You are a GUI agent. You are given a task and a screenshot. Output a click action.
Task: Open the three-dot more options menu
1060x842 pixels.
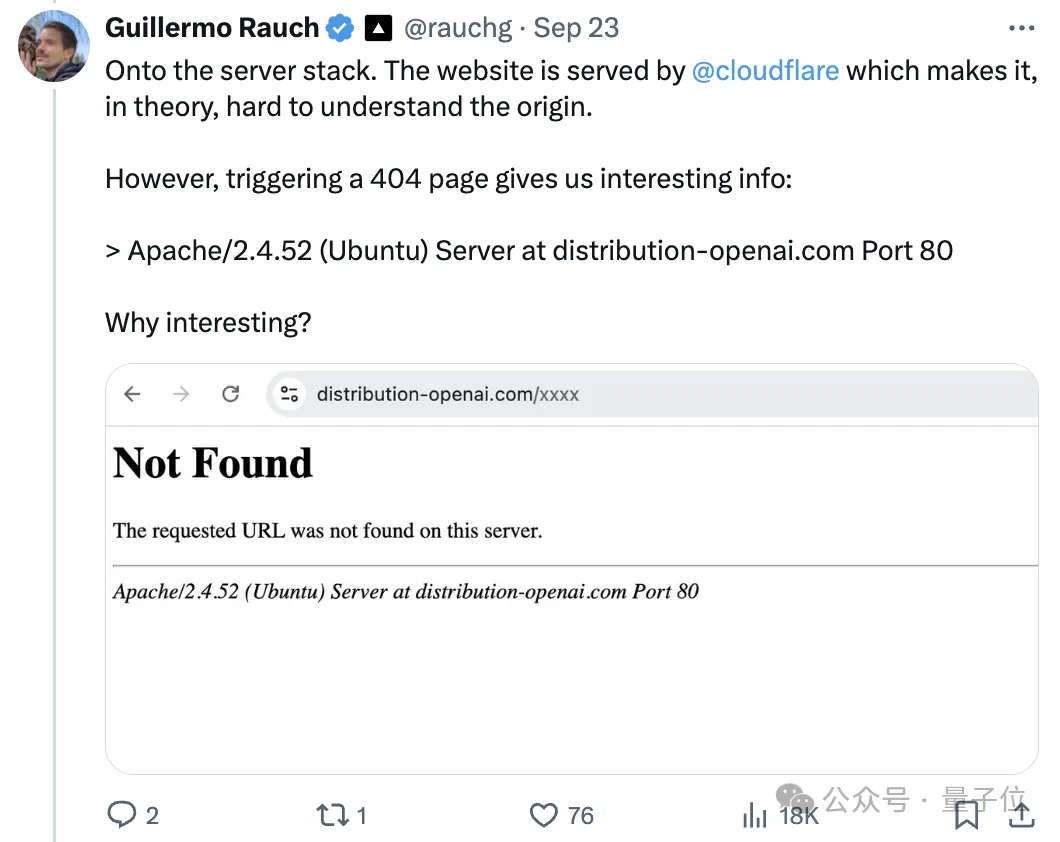(1021, 28)
